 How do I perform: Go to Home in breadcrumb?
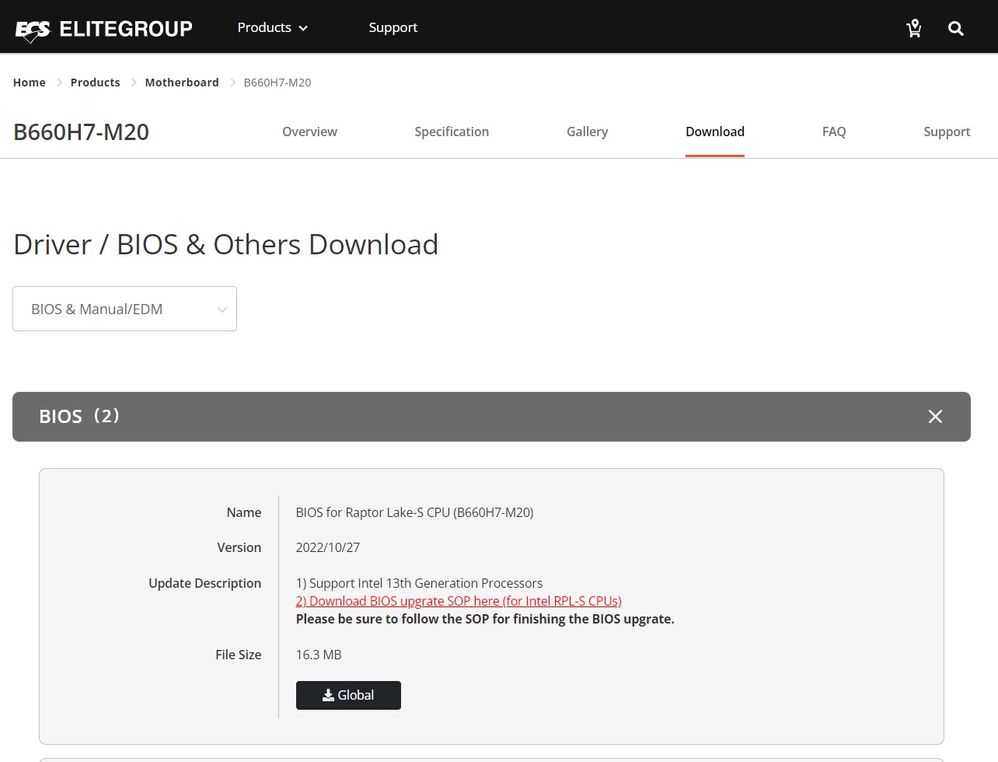[x=29, y=82]
